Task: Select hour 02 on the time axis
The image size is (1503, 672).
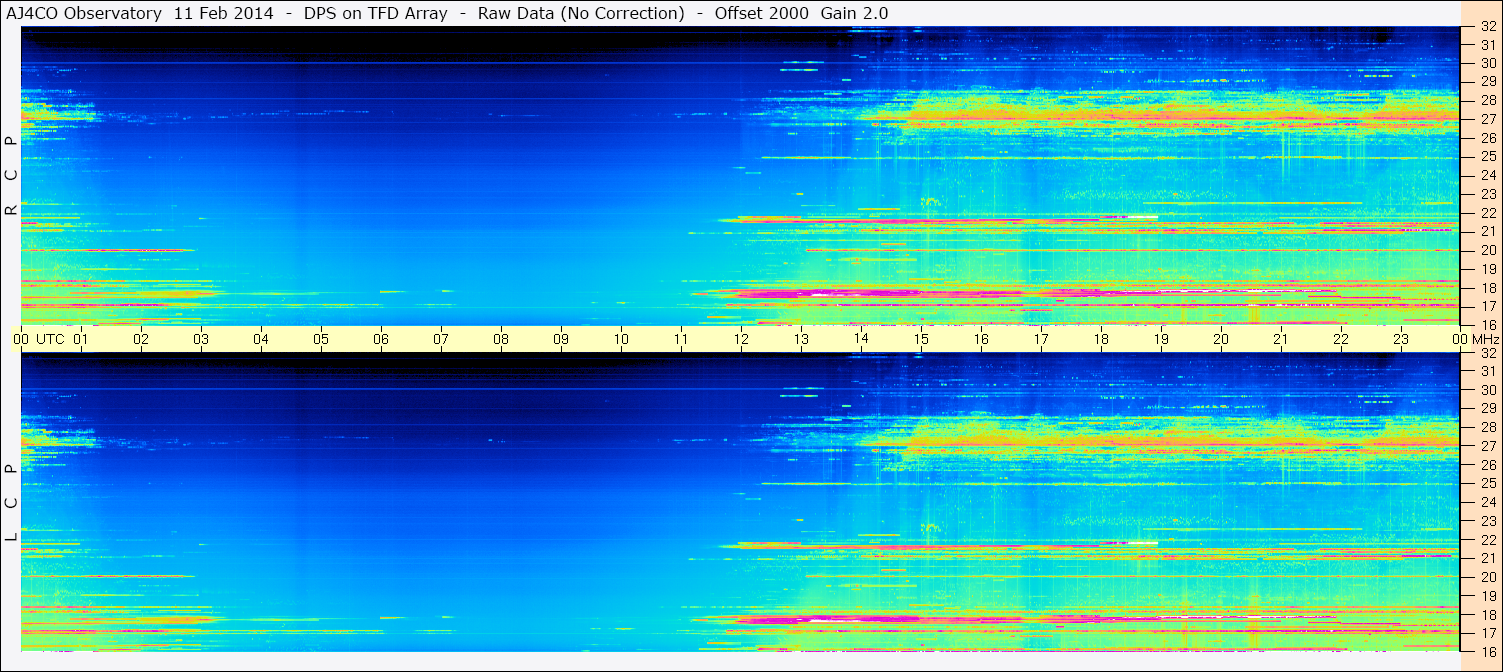Action: click(141, 339)
